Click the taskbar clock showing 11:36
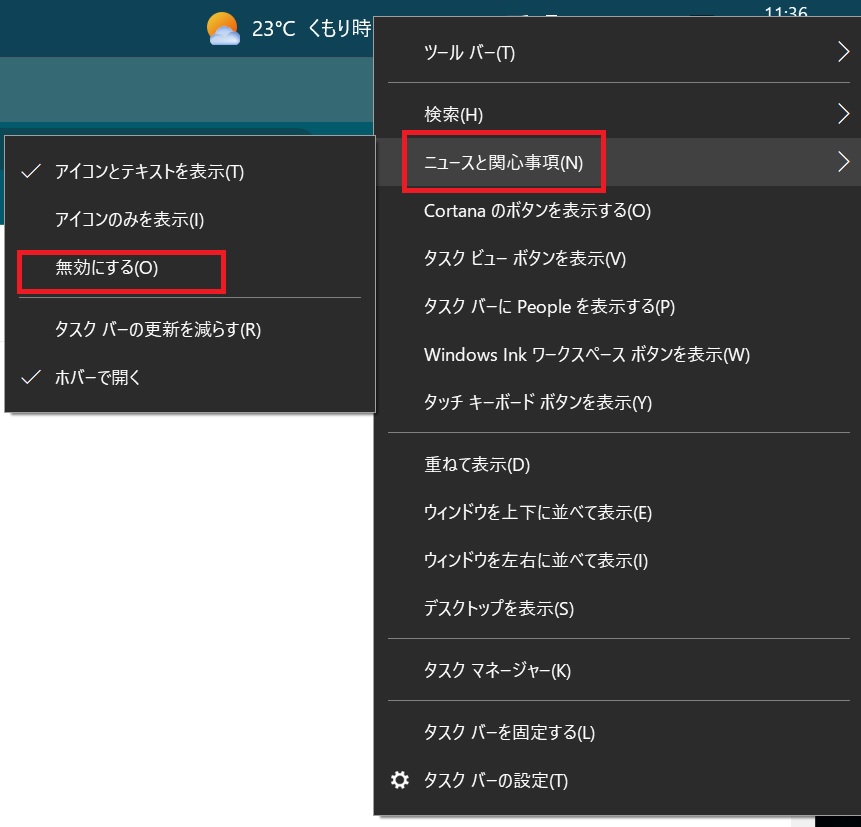 786,10
